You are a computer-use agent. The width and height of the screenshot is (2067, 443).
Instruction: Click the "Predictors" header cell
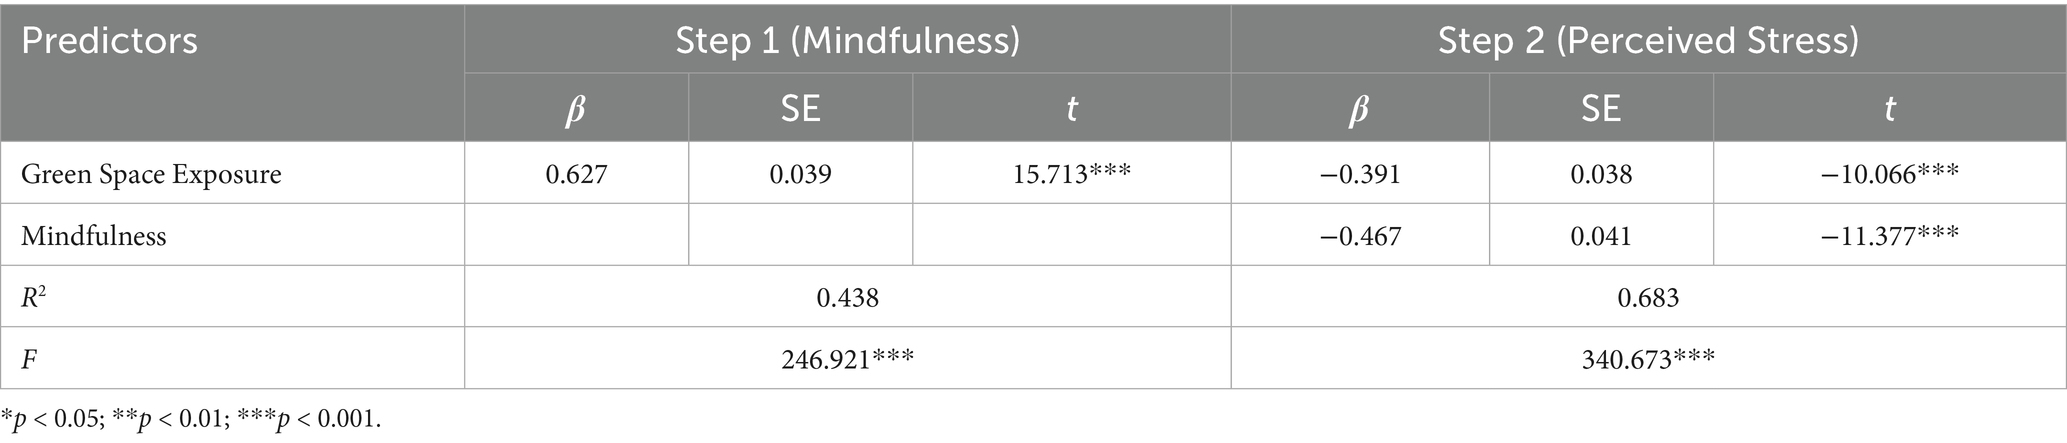[x=110, y=41]
